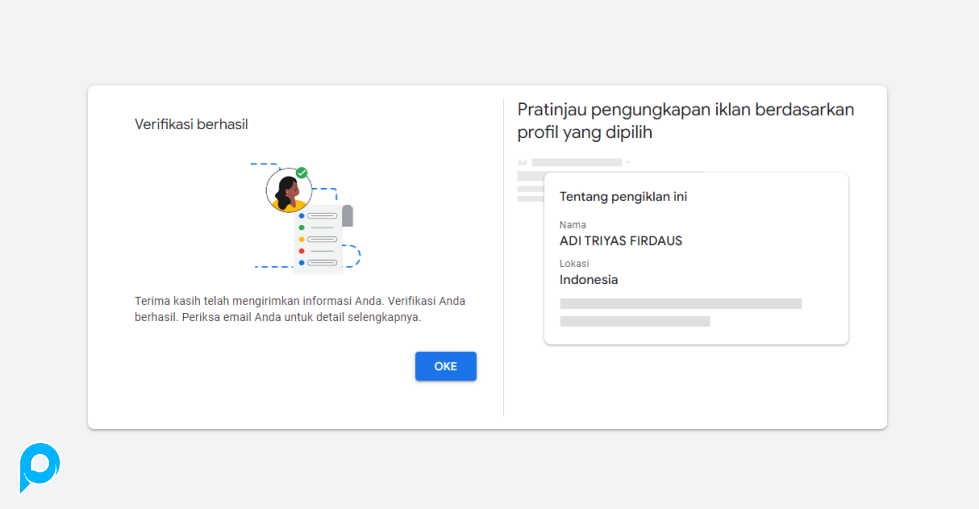
Task: Click the blue OKE button
Action: [x=445, y=366]
